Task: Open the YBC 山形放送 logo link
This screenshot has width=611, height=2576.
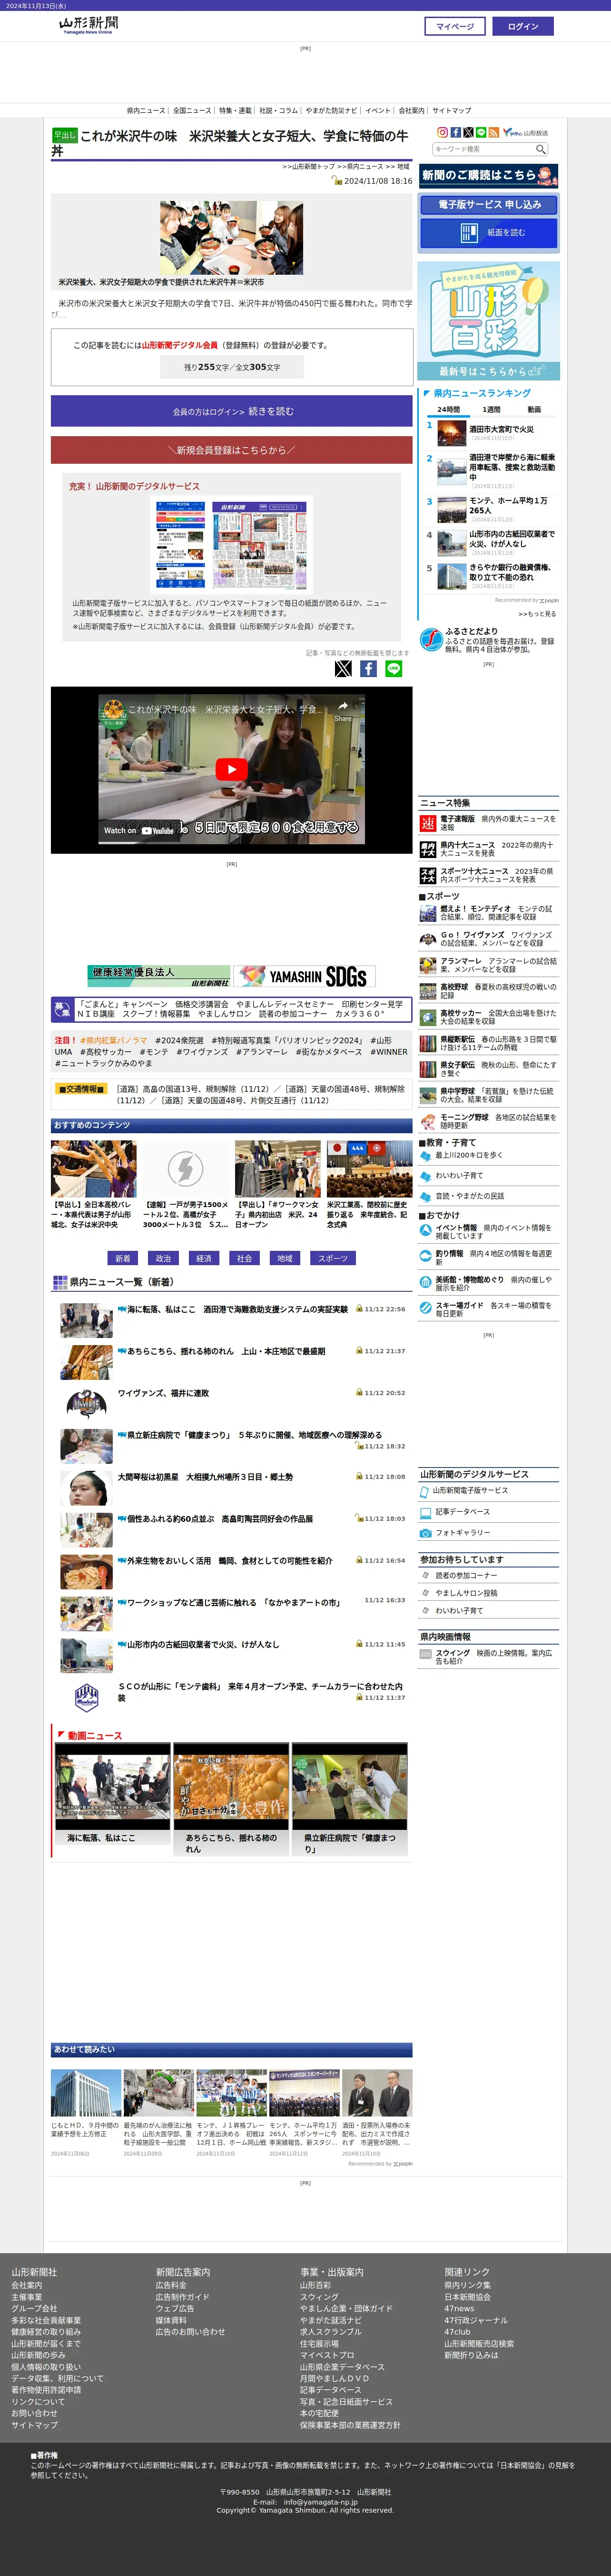Action: click(x=526, y=132)
